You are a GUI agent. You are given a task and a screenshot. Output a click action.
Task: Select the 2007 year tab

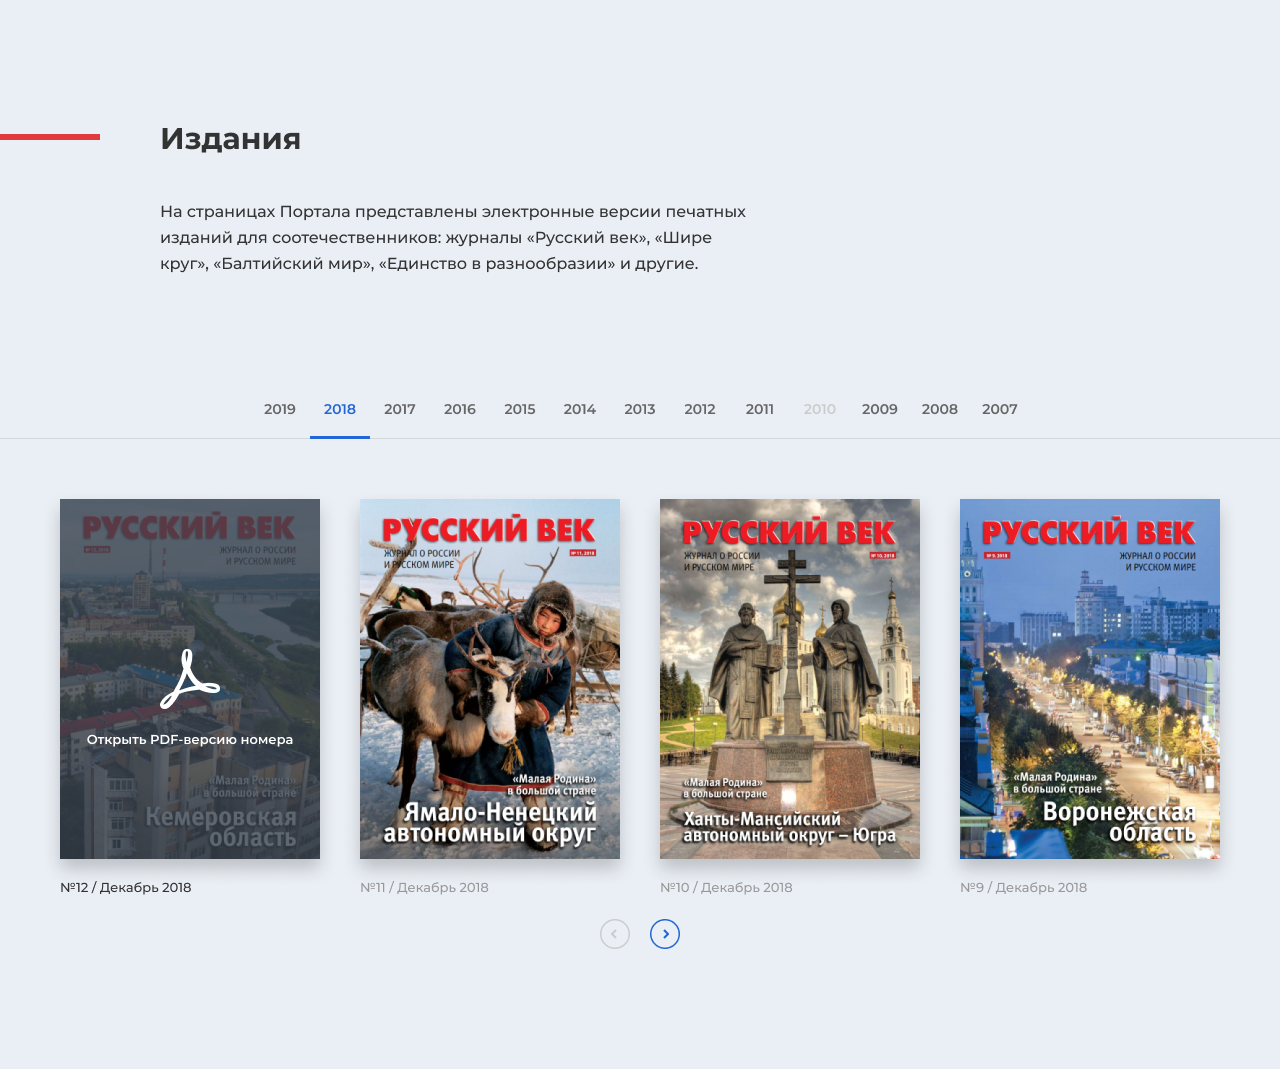click(1000, 409)
